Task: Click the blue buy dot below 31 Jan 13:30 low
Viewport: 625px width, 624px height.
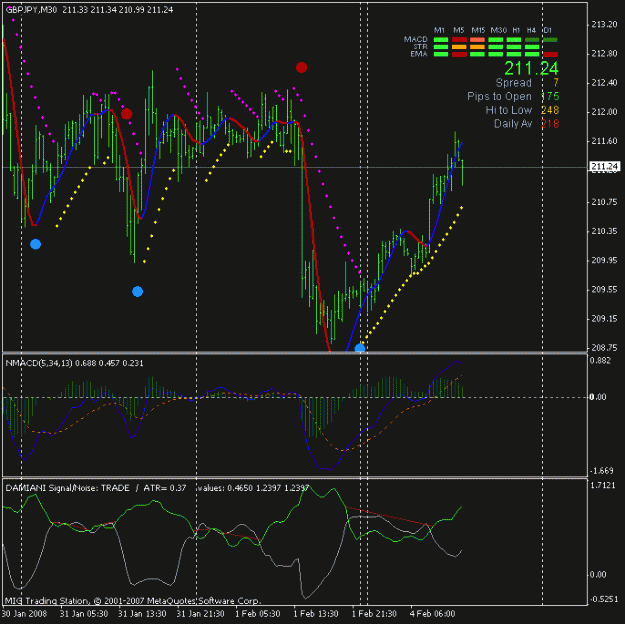Action: 138,291
